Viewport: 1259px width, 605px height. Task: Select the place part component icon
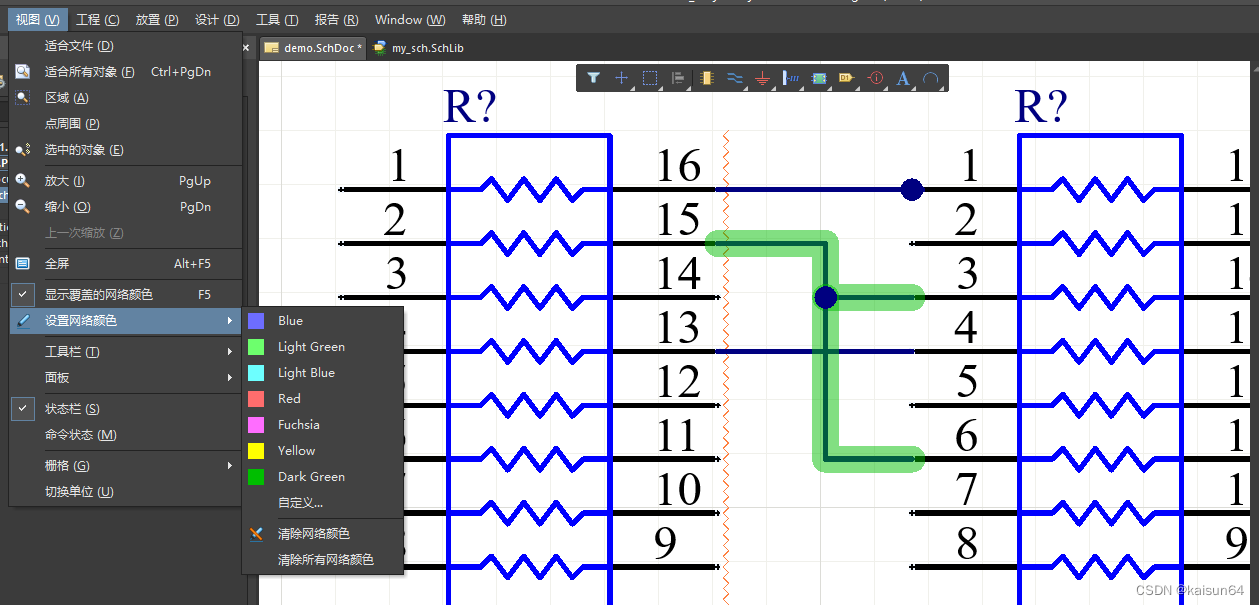[x=707, y=78]
